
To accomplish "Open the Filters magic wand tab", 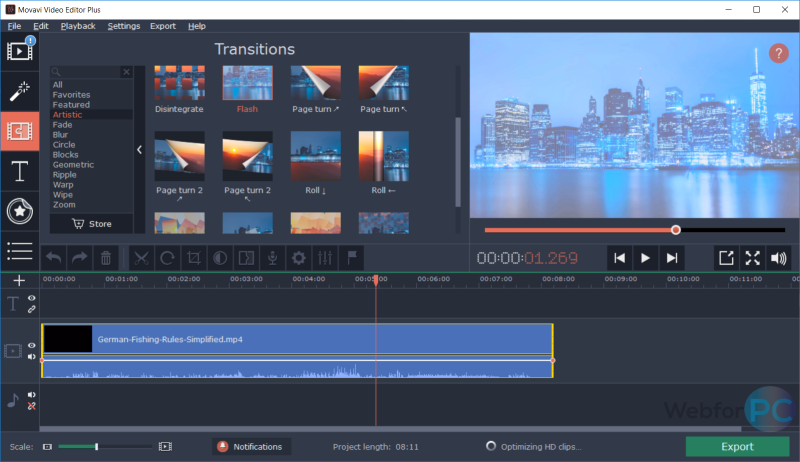I will tap(19, 92).
